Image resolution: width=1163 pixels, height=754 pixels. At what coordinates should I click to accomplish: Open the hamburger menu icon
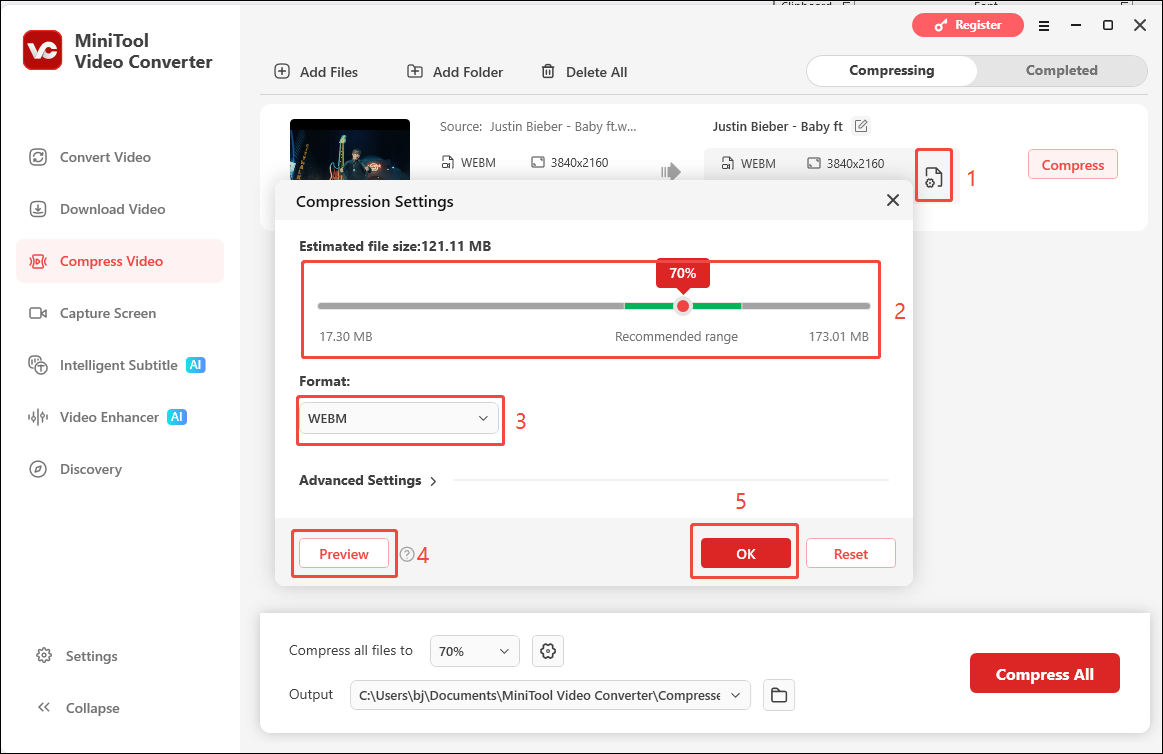(x=1044, y=26)
